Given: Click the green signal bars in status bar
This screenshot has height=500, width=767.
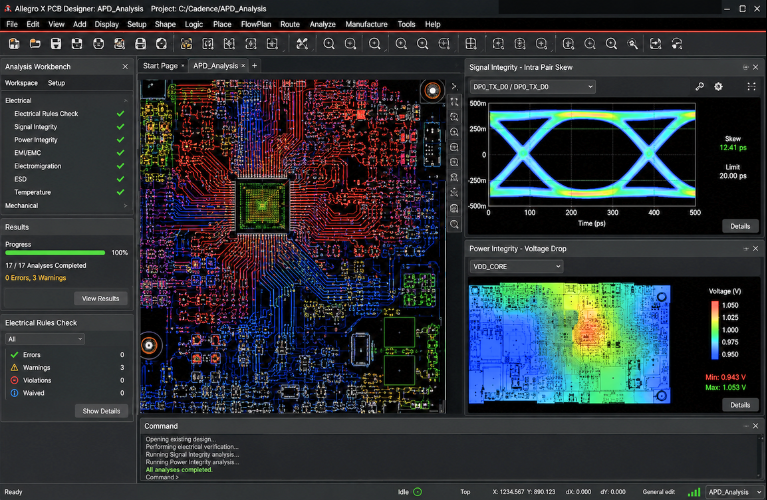Looking at the screenshot, I should click(x=694, y=492).
